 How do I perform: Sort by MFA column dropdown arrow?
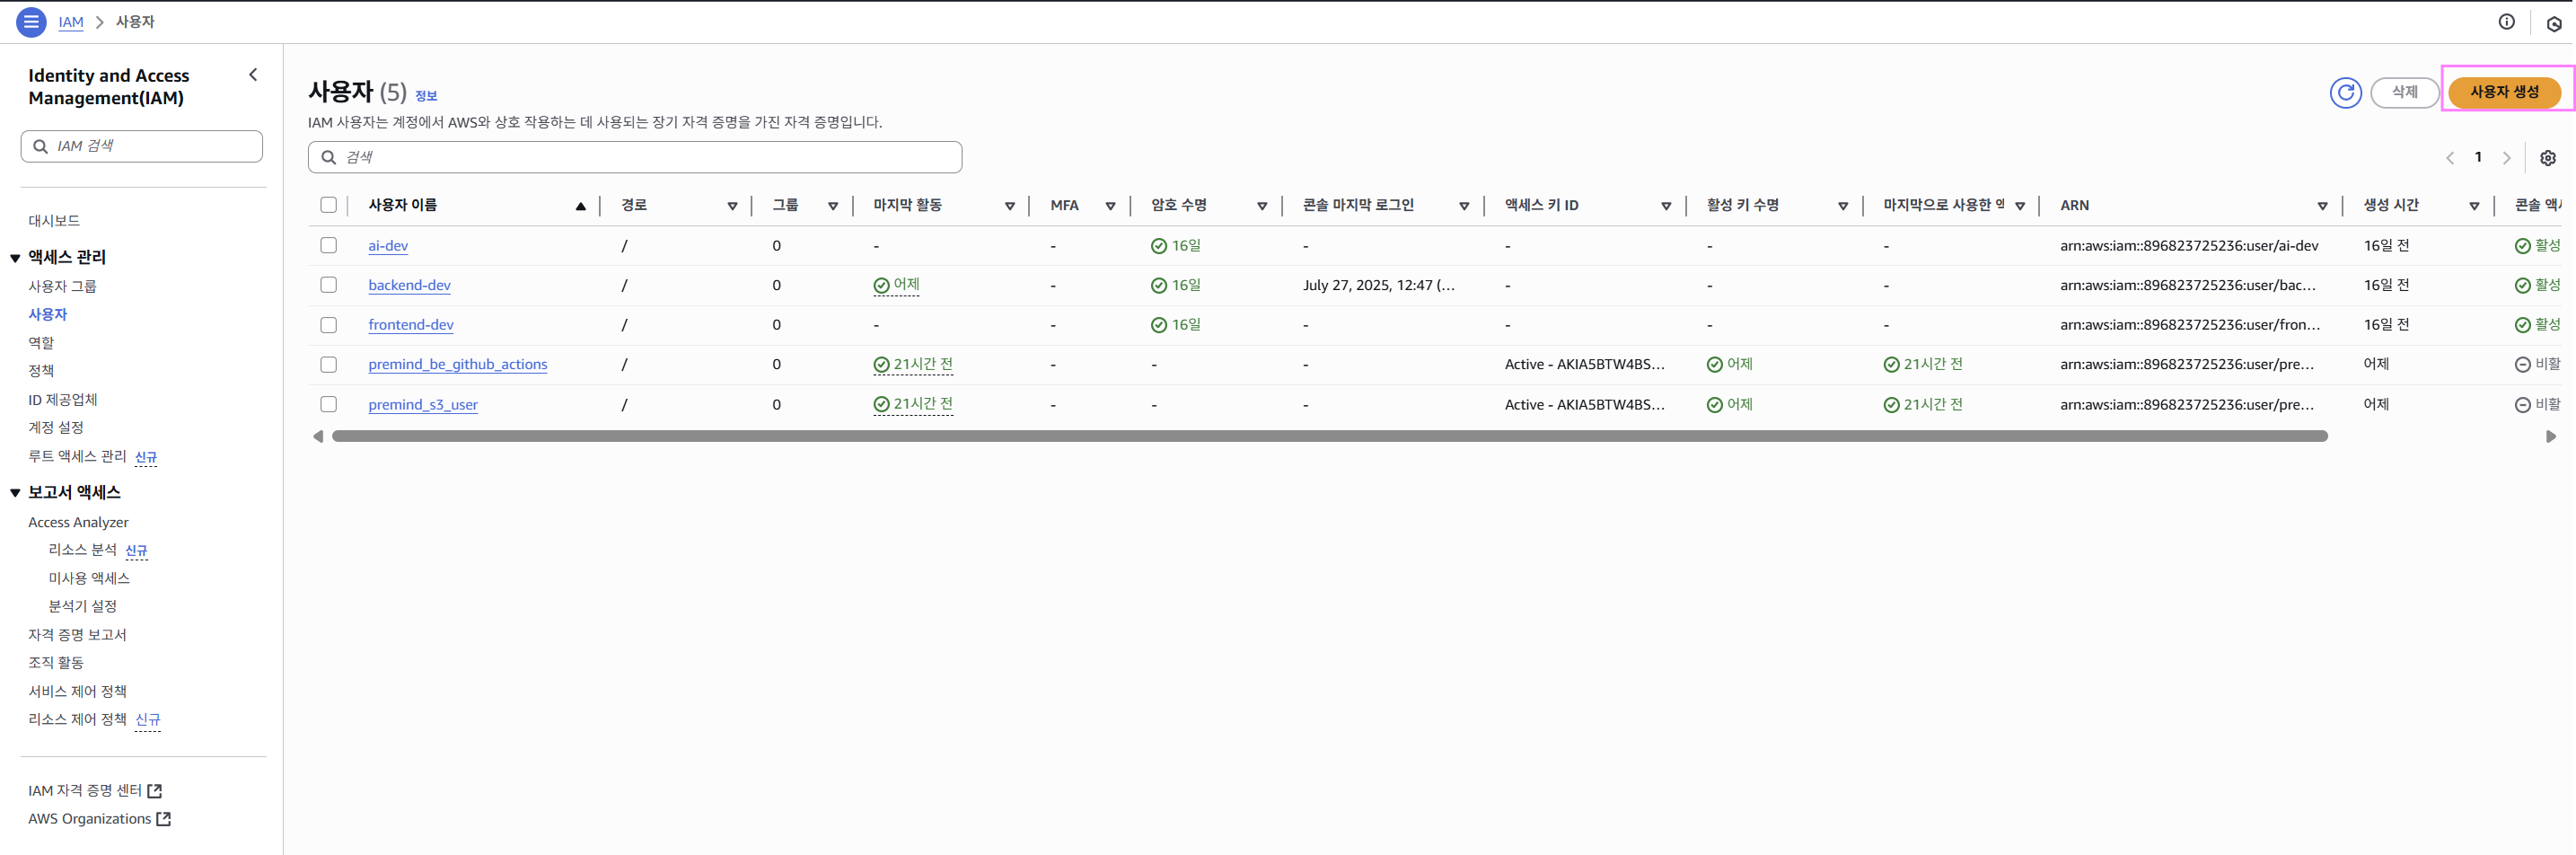[1110, 206]
